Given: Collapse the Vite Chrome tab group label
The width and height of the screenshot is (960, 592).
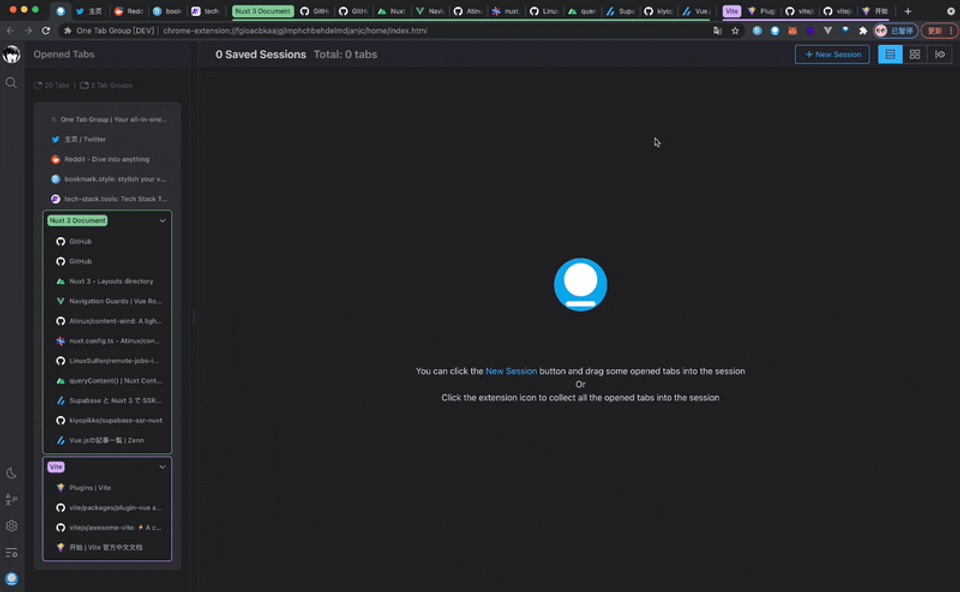Looking at the screenshot, I should pos(732,11).
